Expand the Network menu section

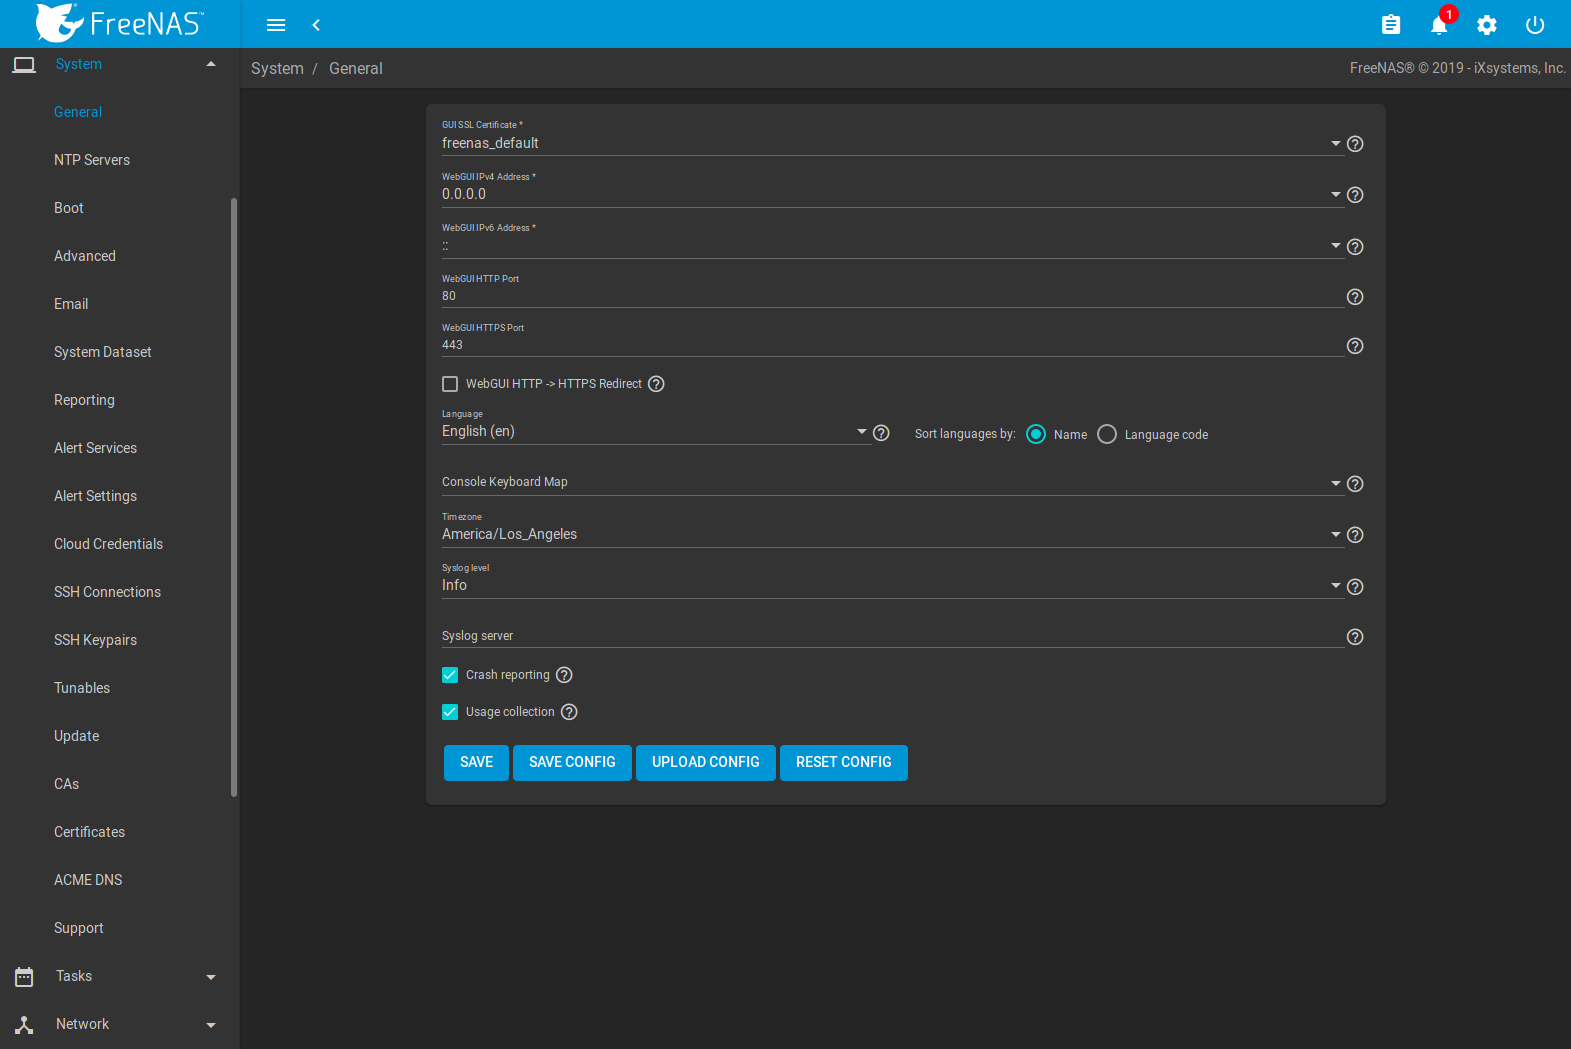[211, 1025]
